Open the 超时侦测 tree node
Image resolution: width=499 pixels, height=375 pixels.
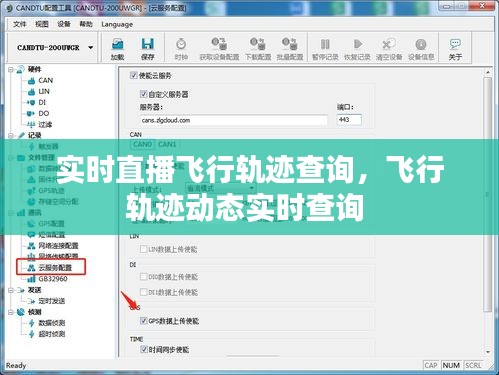47,334
